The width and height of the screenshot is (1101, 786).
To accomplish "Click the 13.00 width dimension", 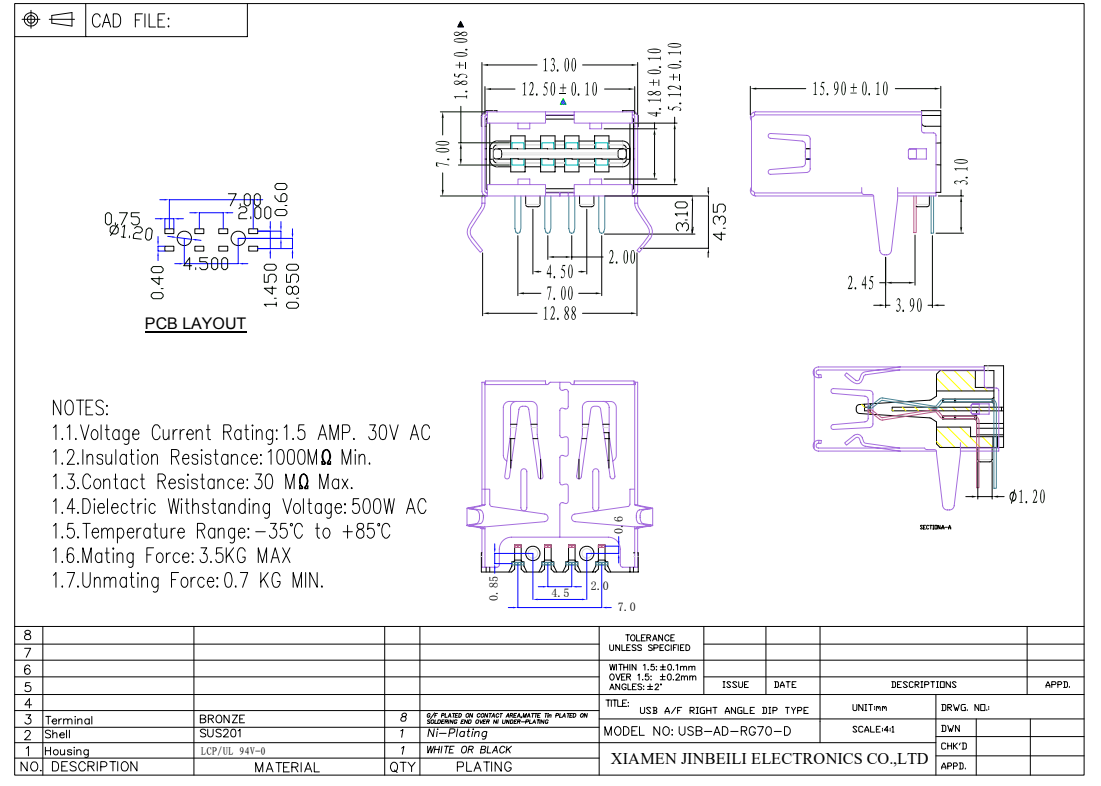I will coord(560,65).
